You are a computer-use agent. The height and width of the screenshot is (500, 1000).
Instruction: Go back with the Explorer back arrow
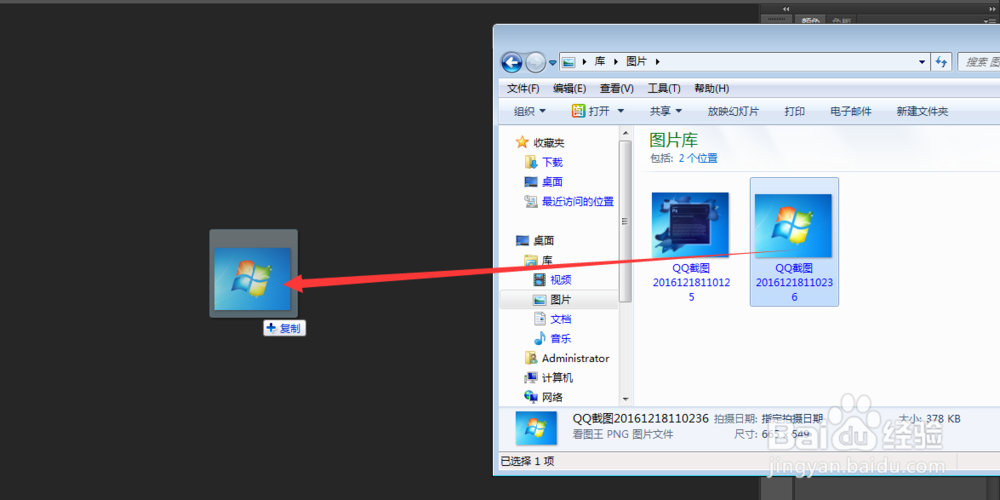point(512,62)
